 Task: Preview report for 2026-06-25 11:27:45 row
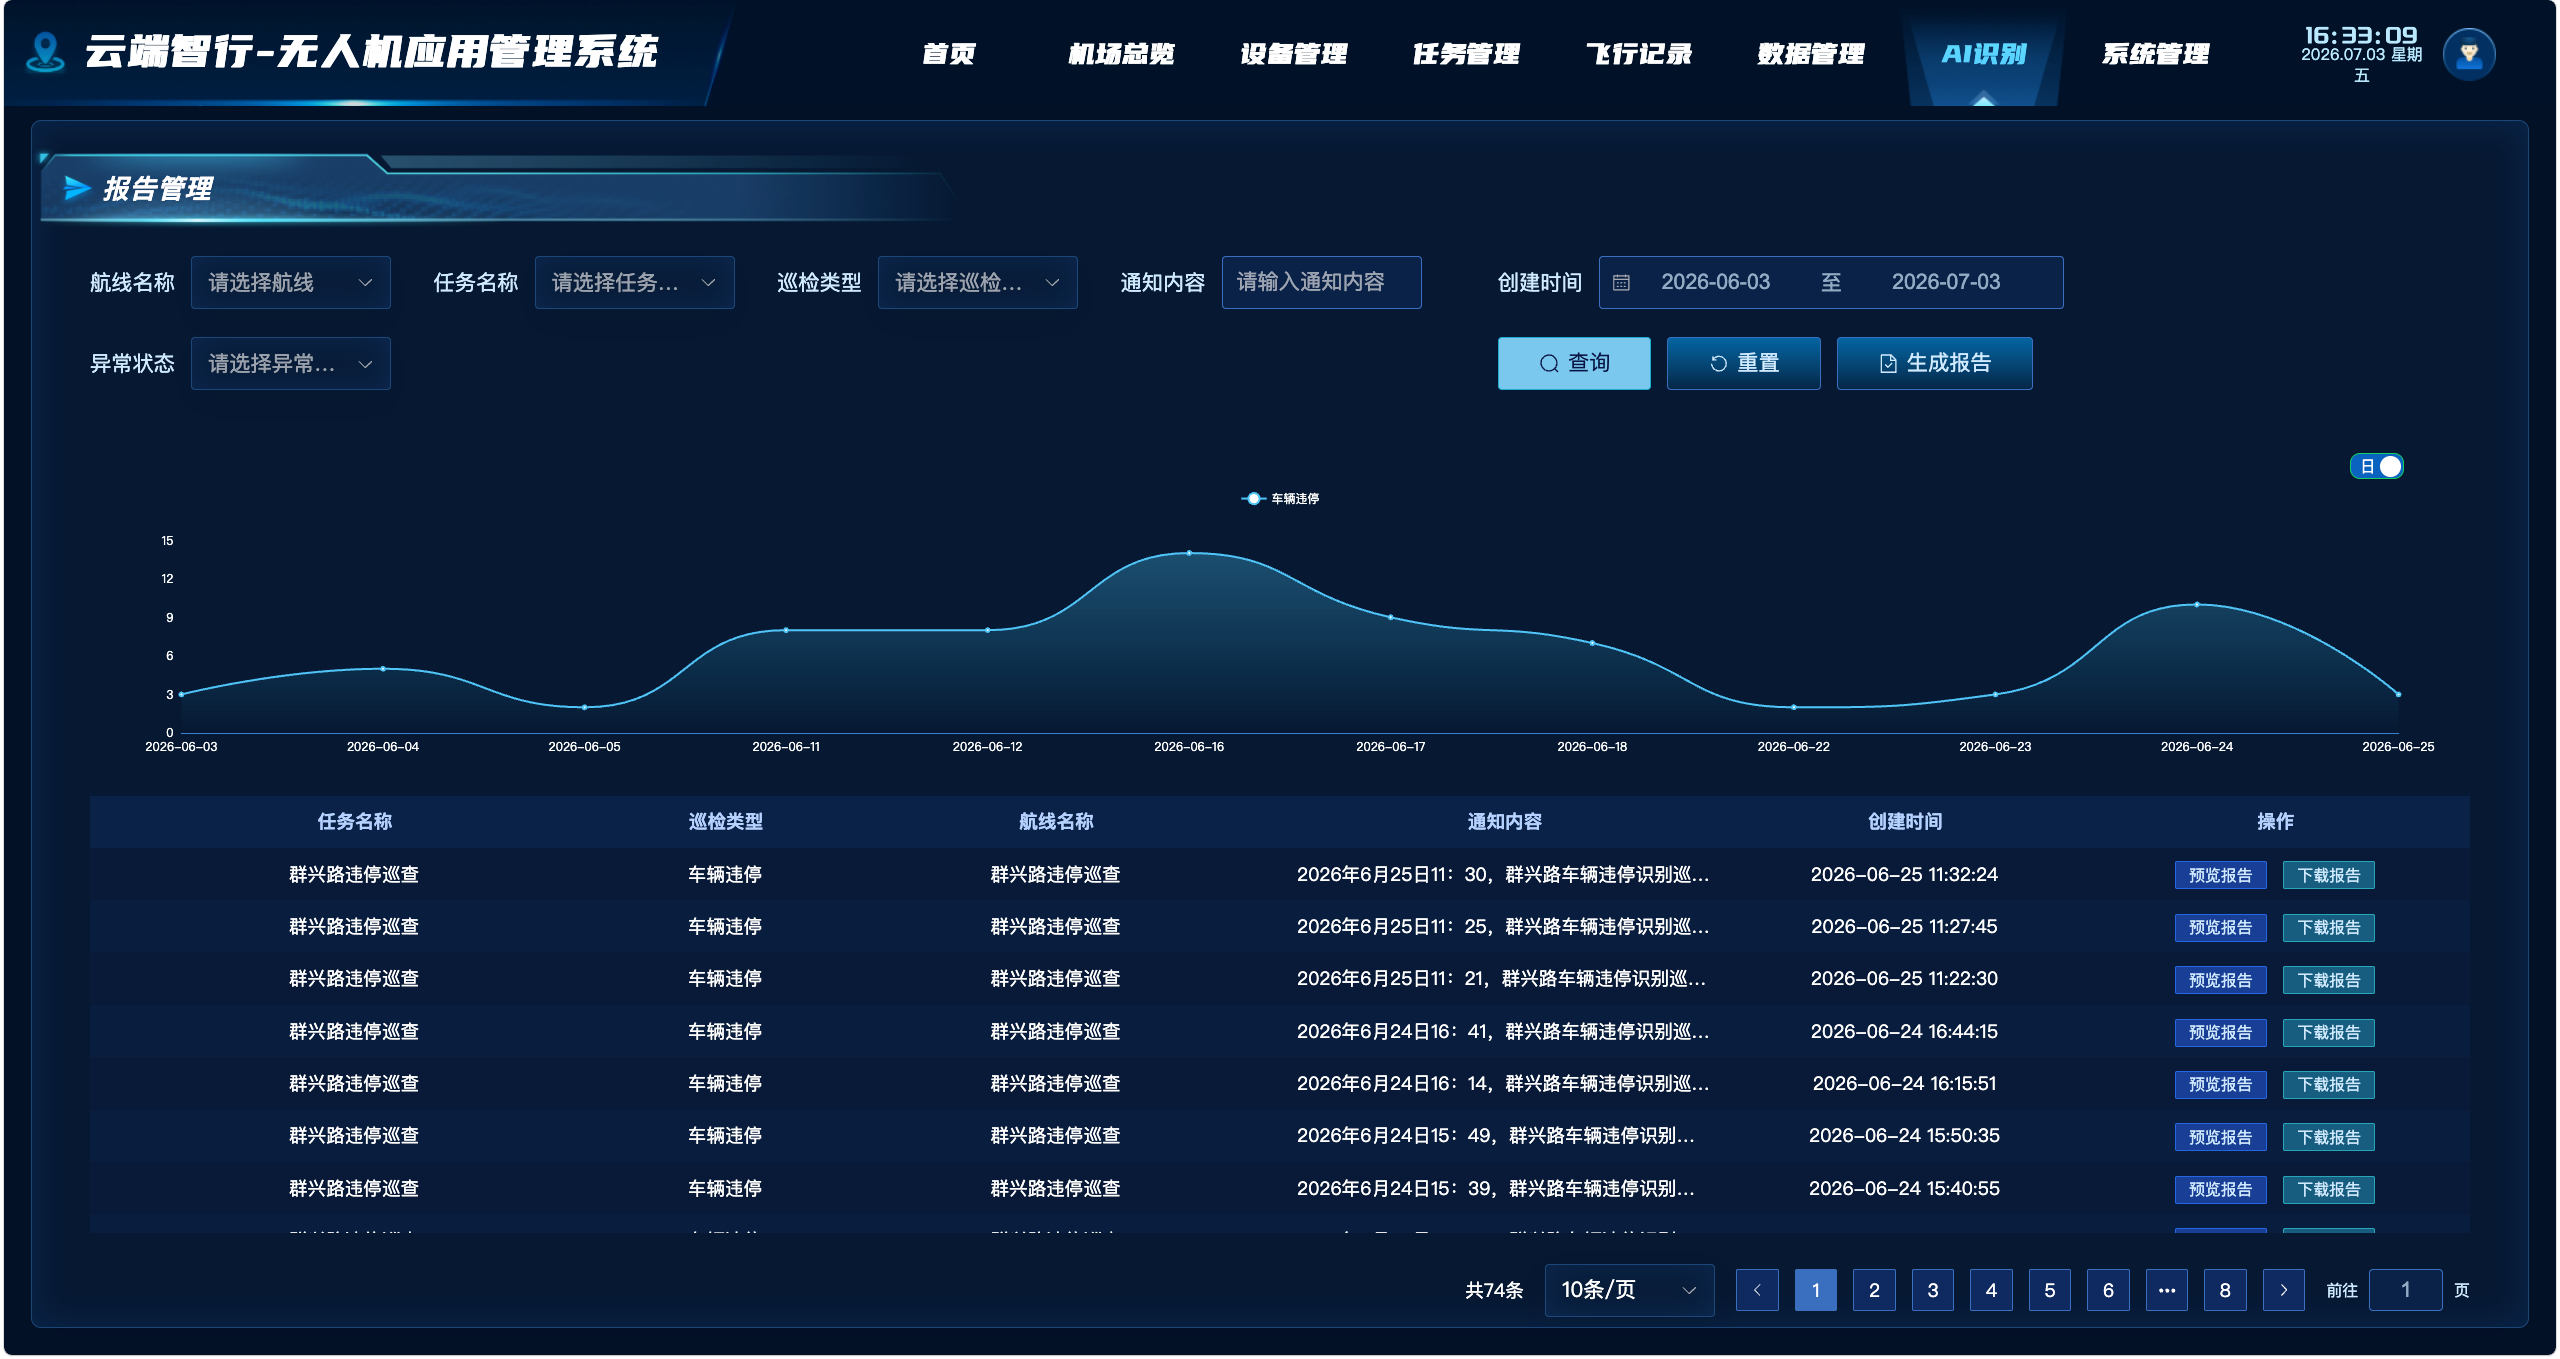[x=2220, y=927]
